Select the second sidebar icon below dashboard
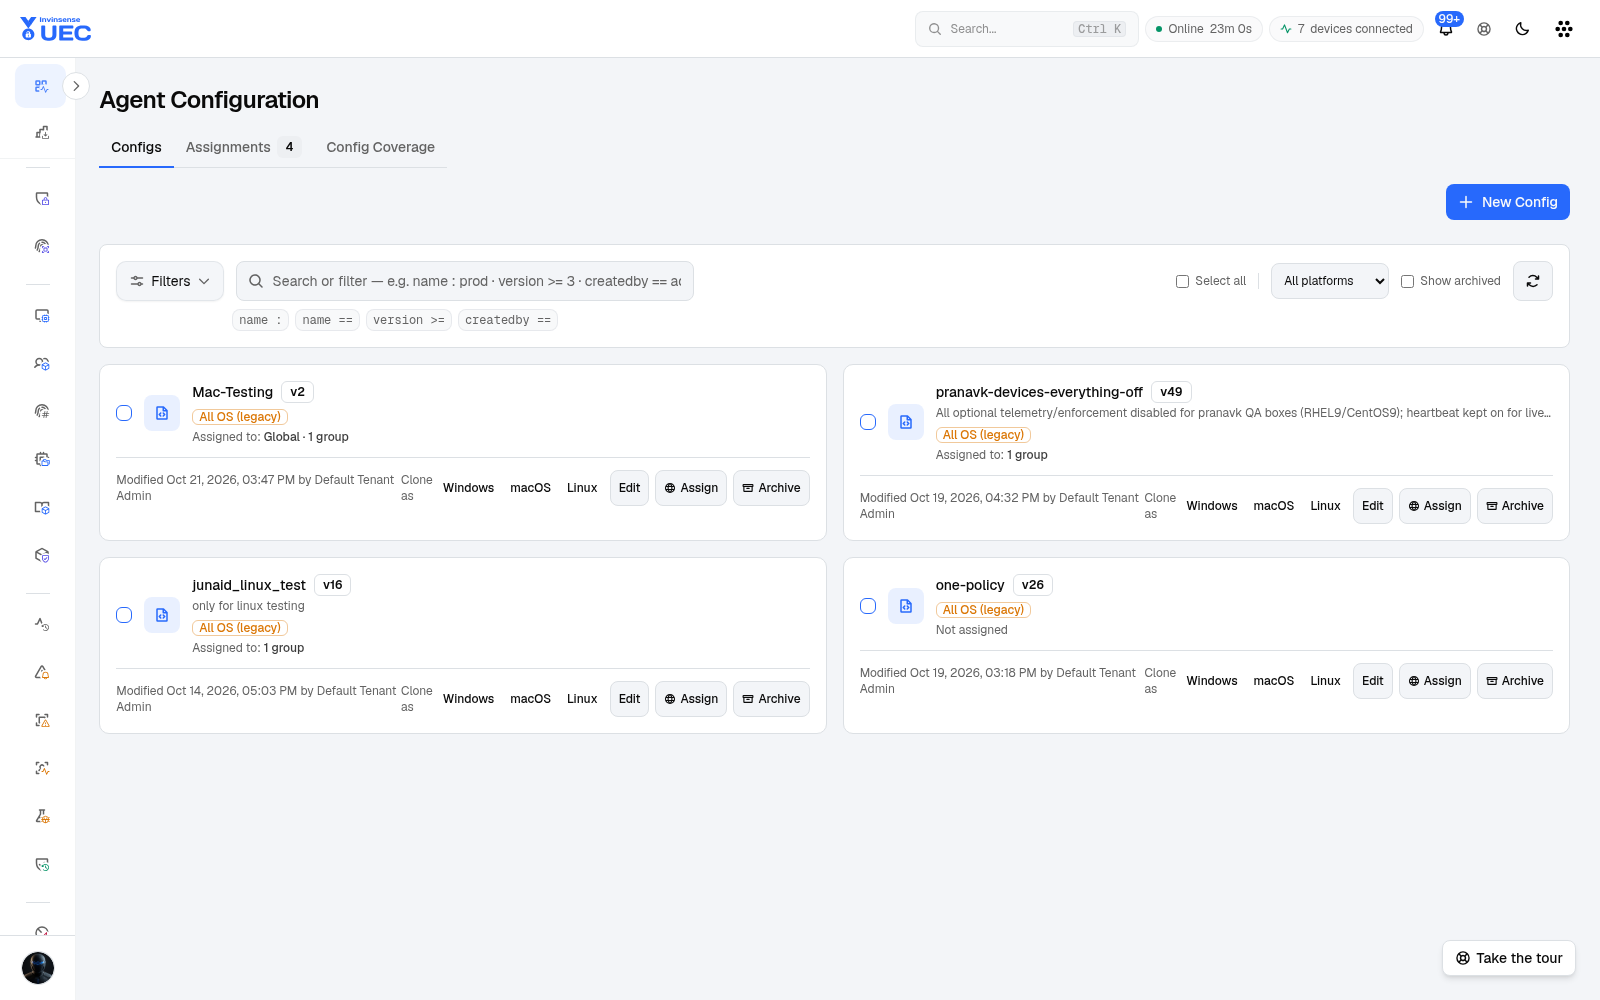 point(42,132)
